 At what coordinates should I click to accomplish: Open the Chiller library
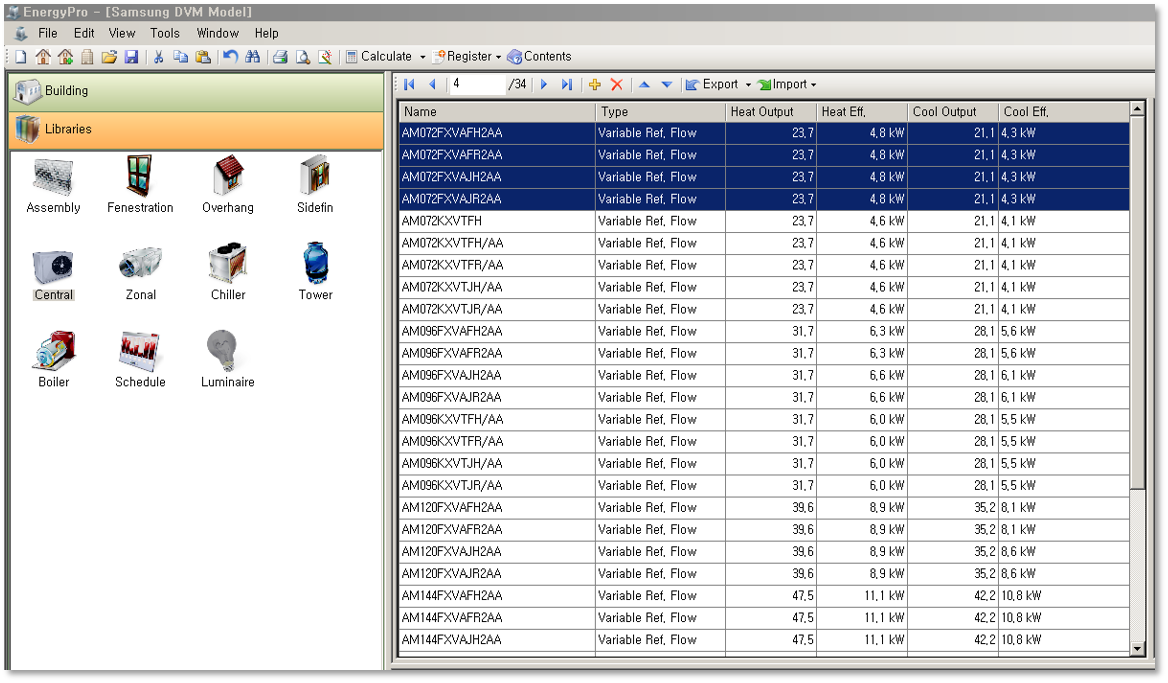pyautogui.click(x=228, y=273)
